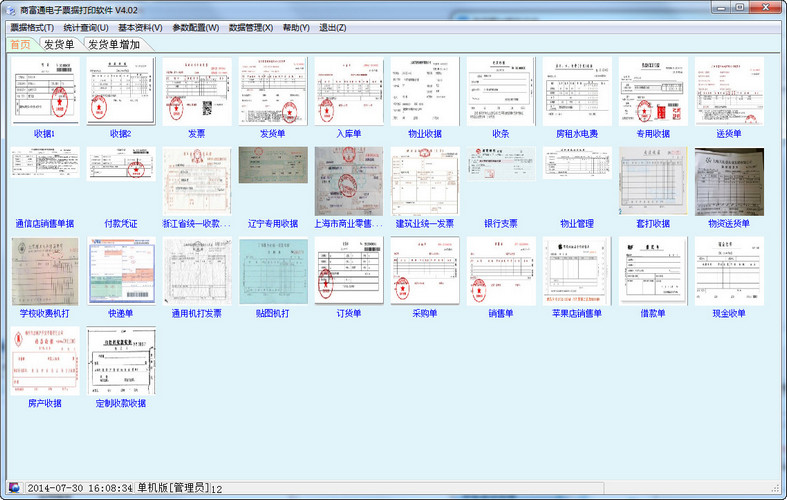
Task: Switch to the 首页 home tab
Action: (x=21, y=44)
